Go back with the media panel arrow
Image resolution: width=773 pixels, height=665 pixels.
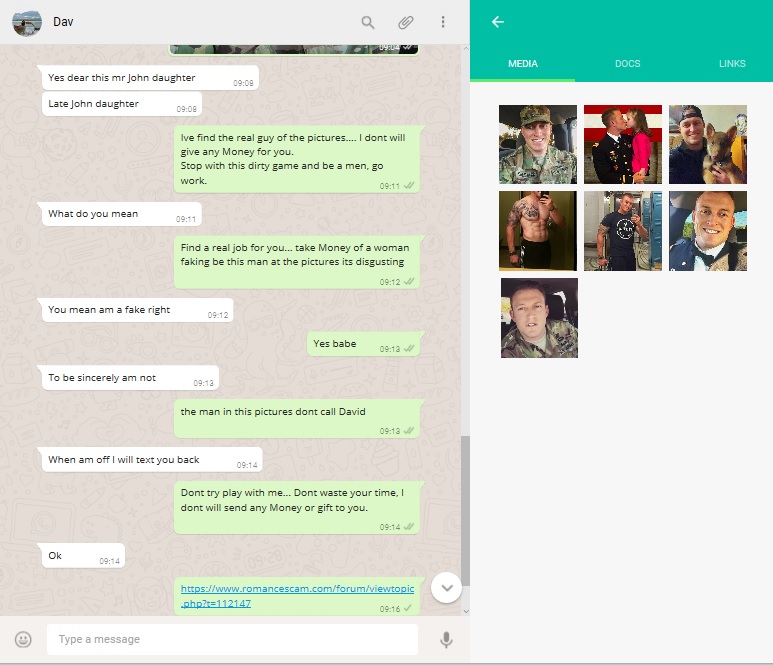[497, 22]
